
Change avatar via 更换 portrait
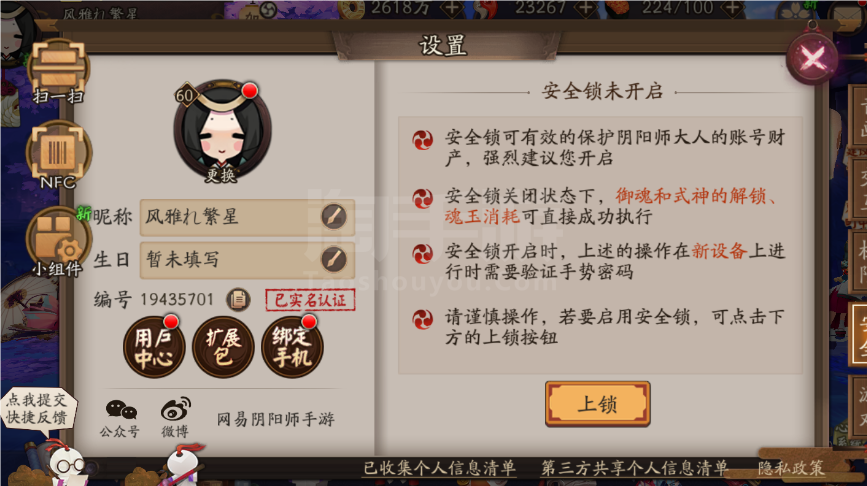[x=222, y=132]
